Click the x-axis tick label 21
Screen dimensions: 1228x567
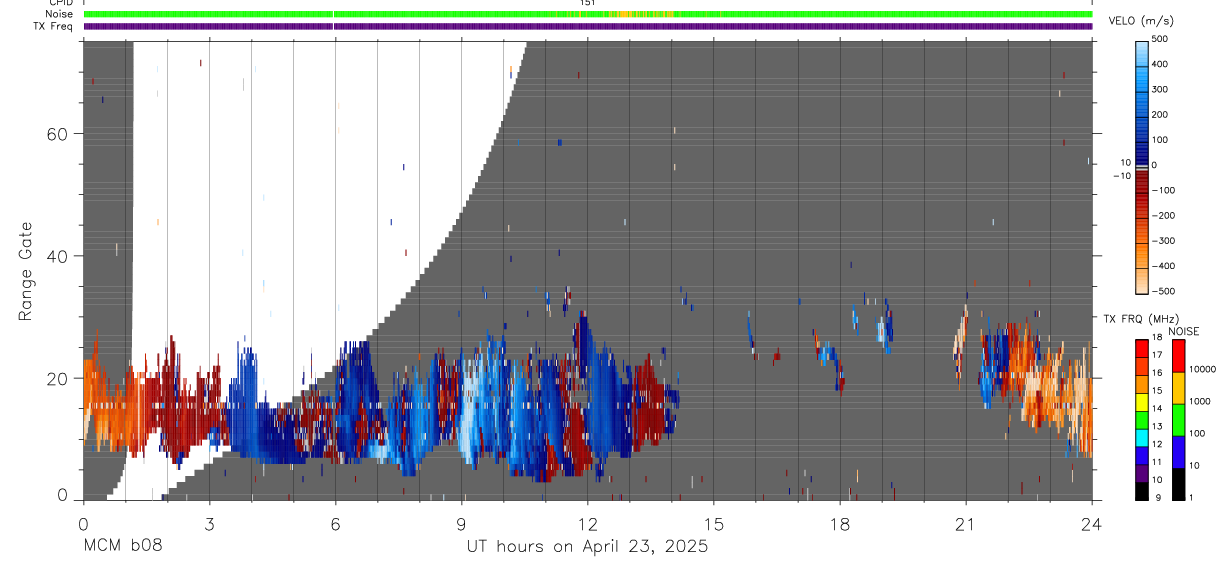pos(966,523)
